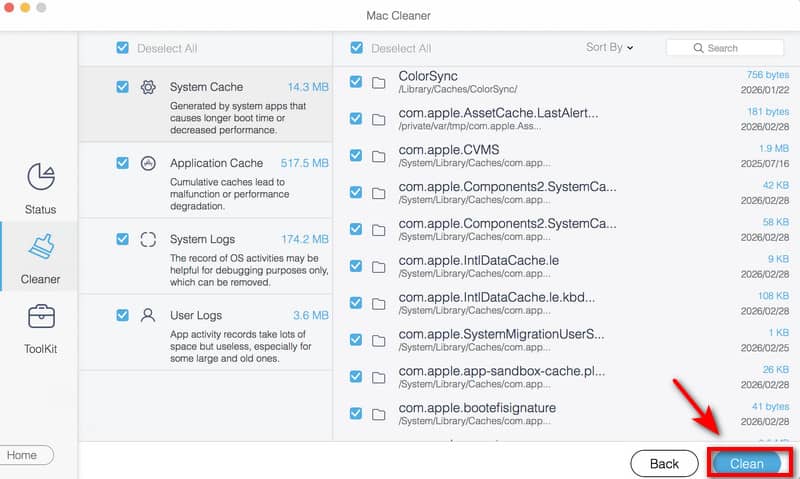Viewport: 800px width, 479px height.
Task: Click the ColorSync folder icon
Action: click(379, 82)
